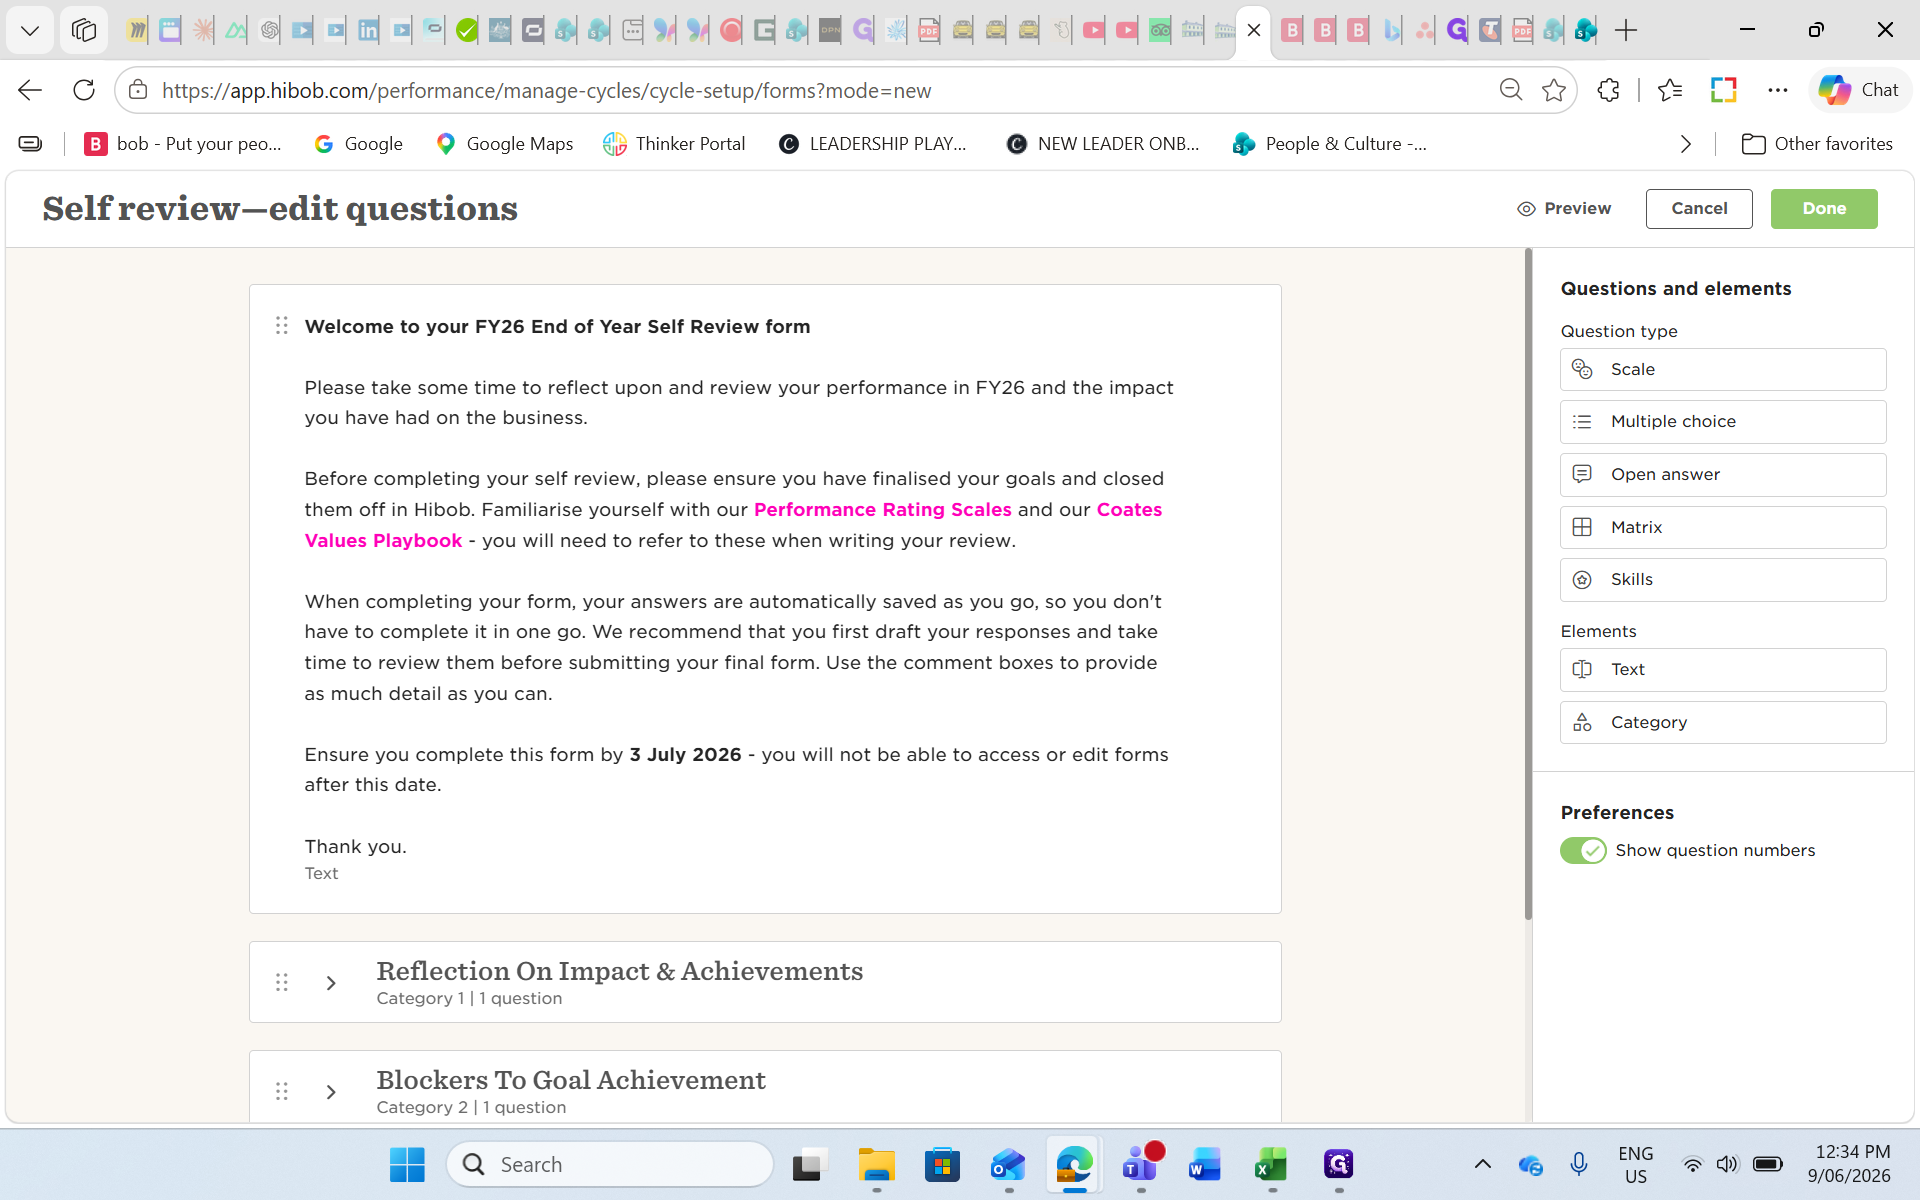Open the Favorites list icon
Screen dimensions: 1920x1200
pos(1670,90)
